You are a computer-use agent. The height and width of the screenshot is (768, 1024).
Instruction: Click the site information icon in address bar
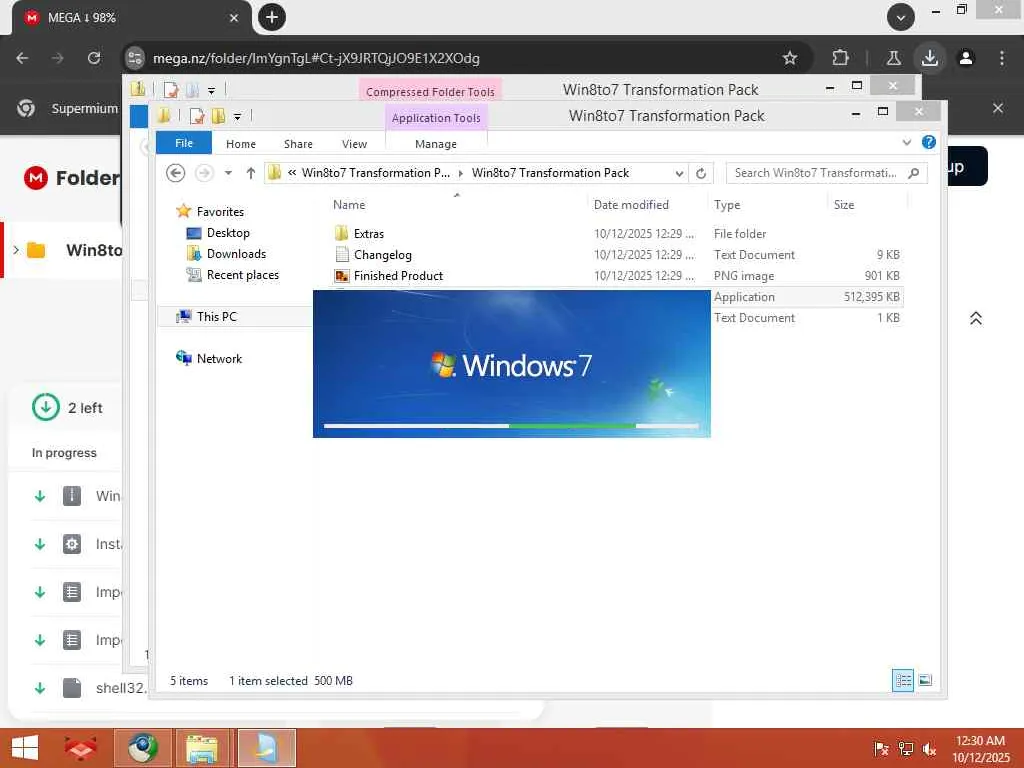pyautogui.click(x=135, y=58)
